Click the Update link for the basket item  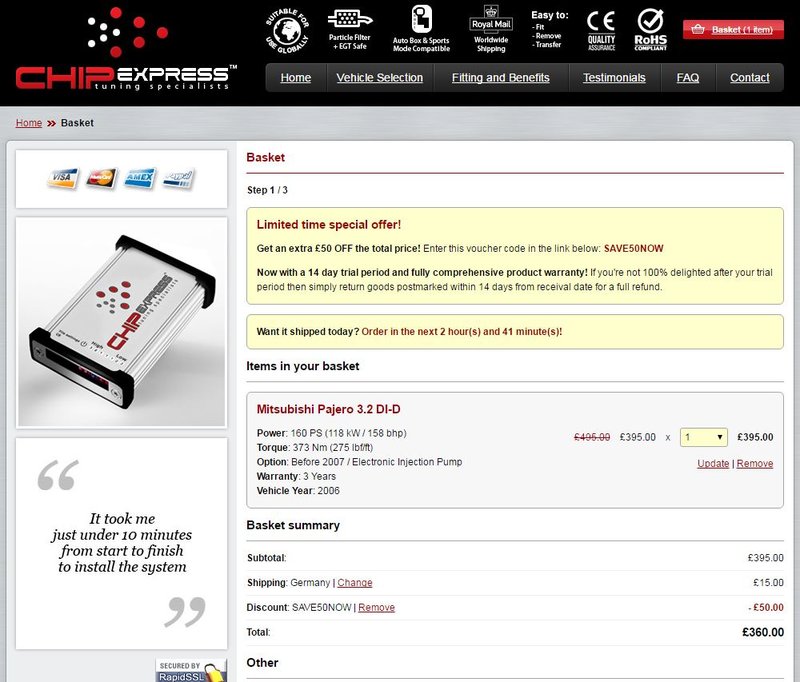tap(713, 464)
